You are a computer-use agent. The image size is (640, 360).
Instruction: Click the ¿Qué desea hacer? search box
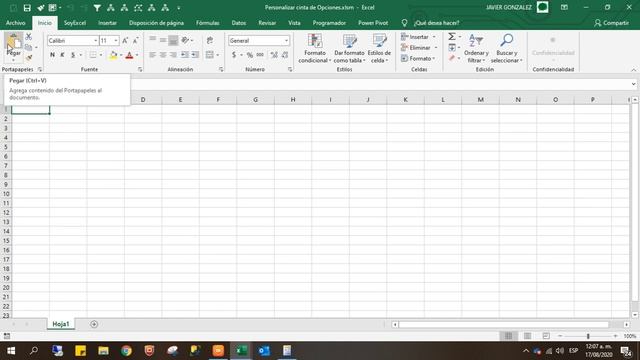436,23
